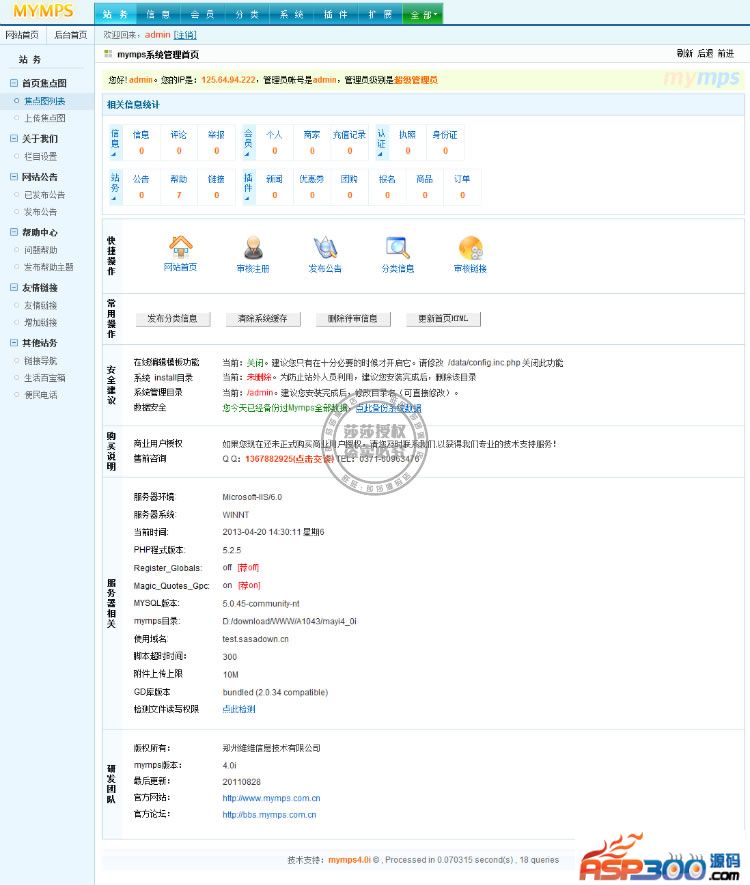Go to 网站首页 in the header
The width and height of the screenshot is (750, 885).
click(x=22, y=35)
